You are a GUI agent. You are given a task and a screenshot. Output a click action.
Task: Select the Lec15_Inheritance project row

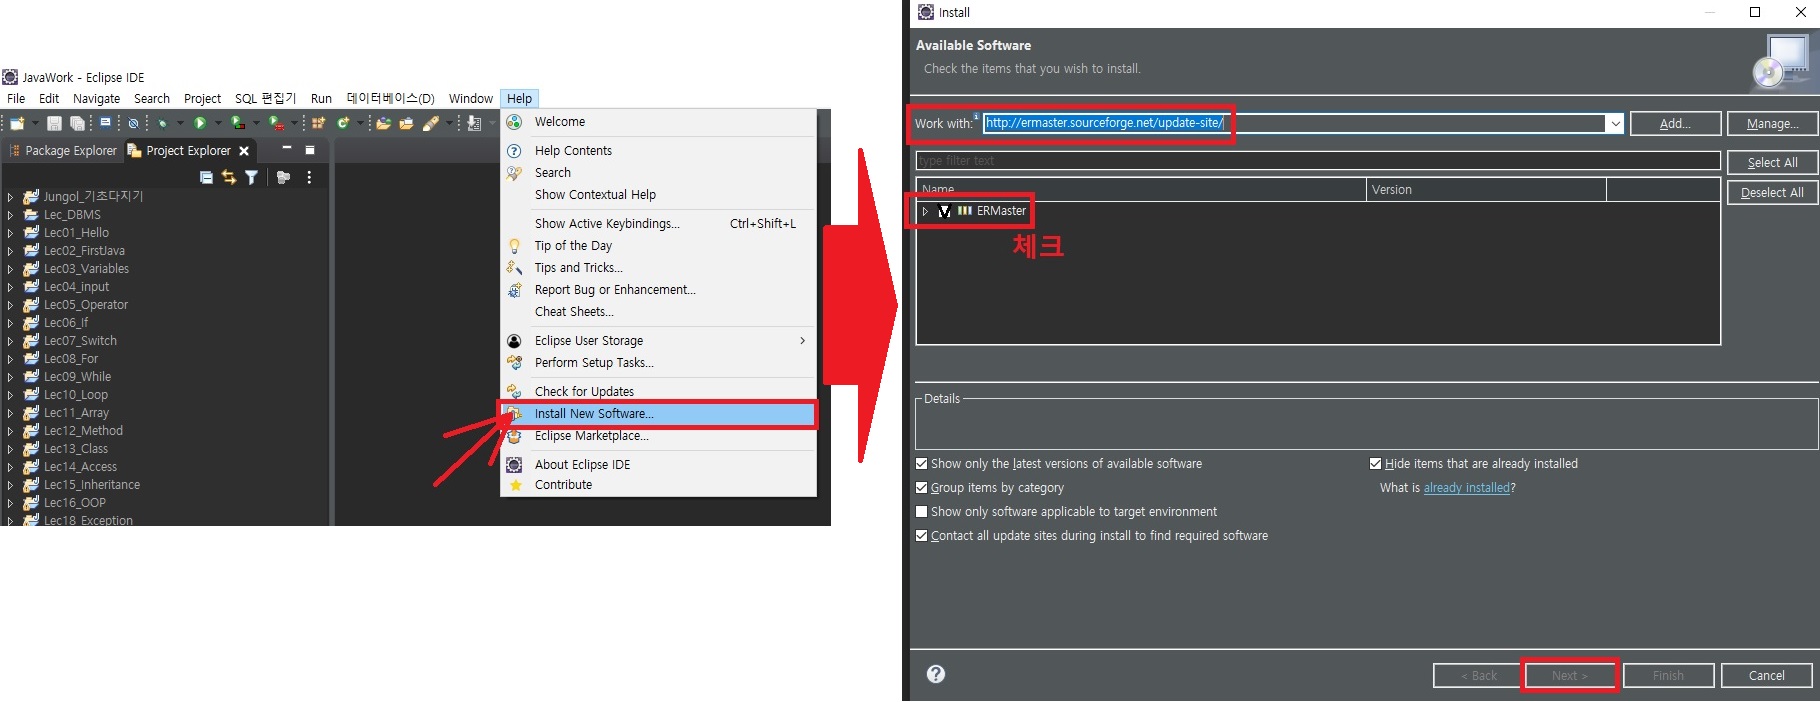pyautogui.click(x=92, y=485)
